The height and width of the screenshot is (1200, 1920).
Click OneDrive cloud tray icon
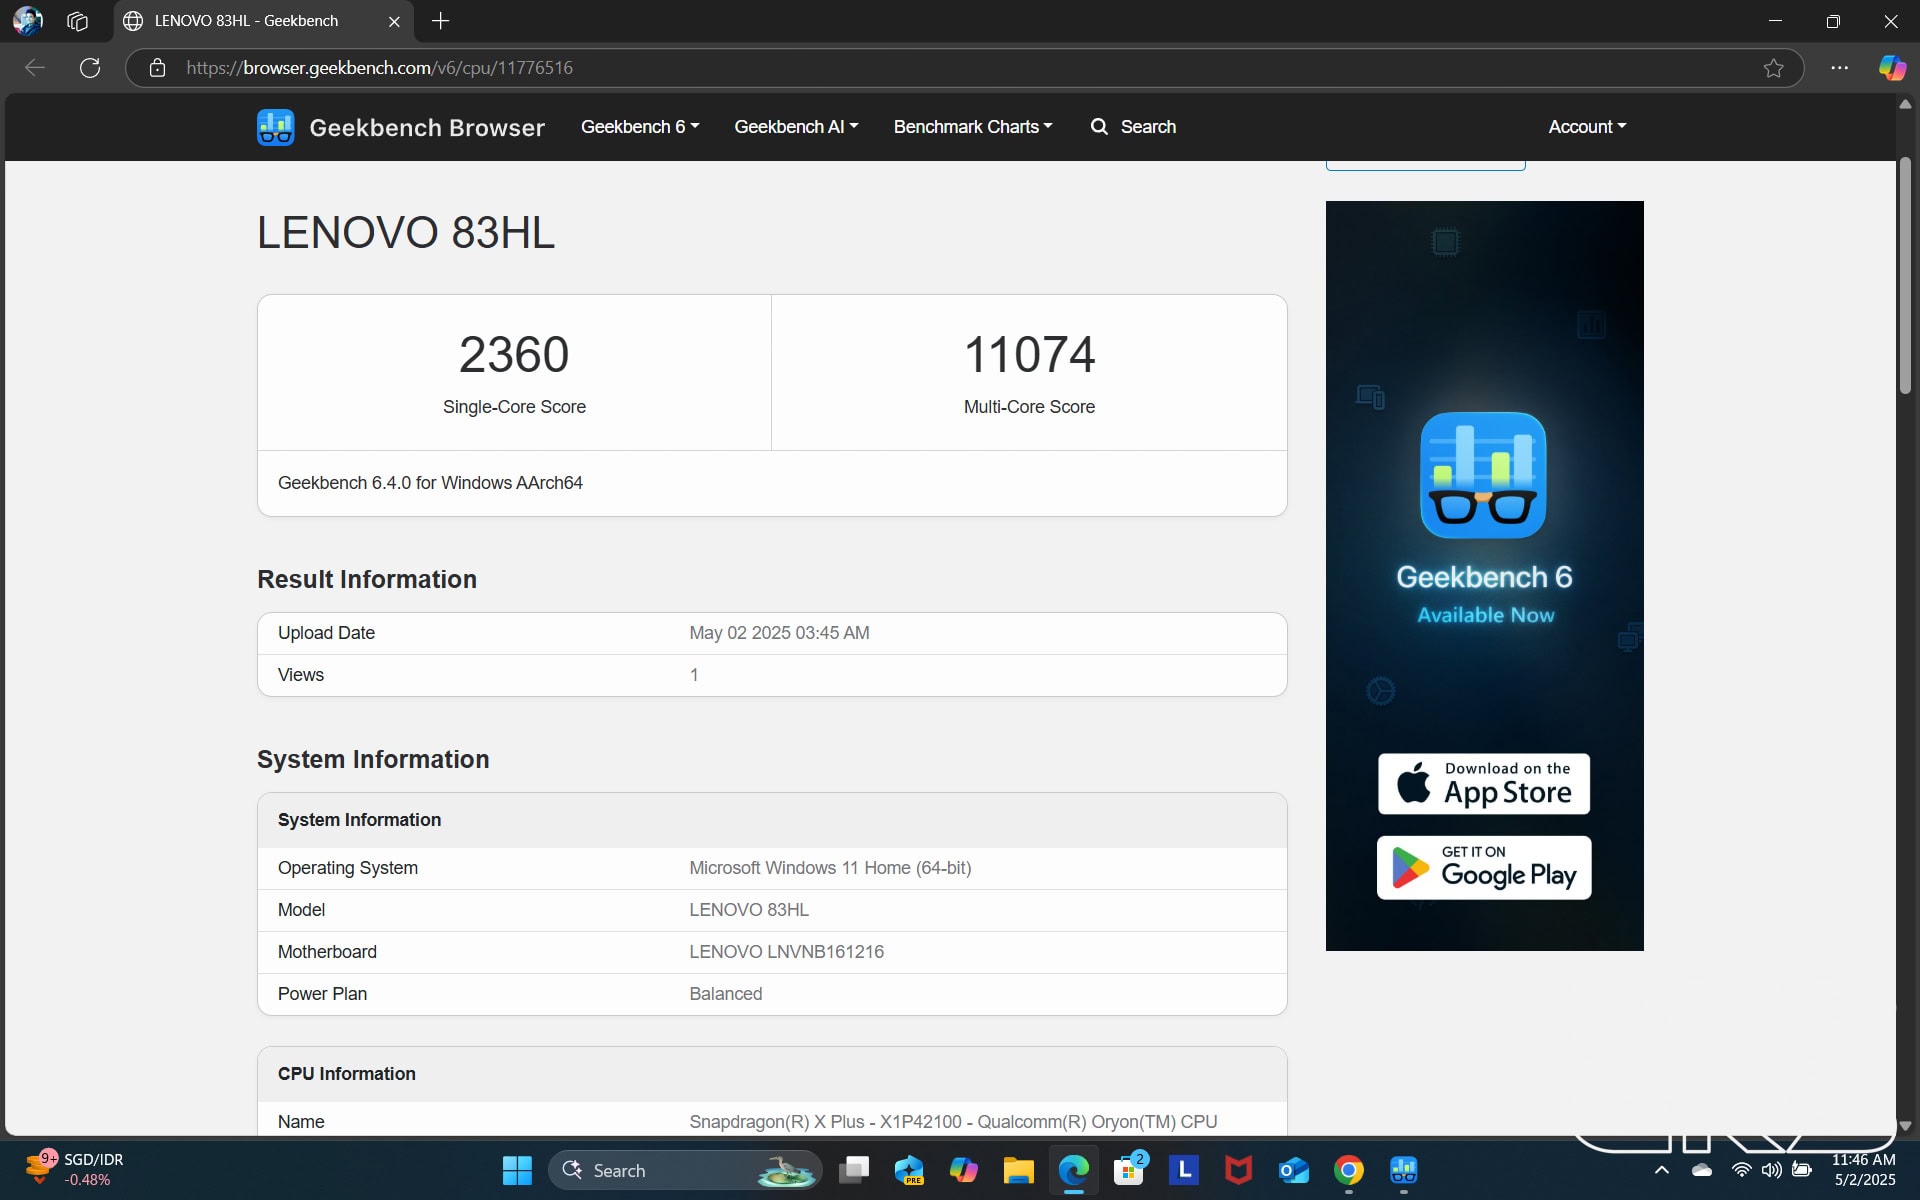point(1702,1170)
